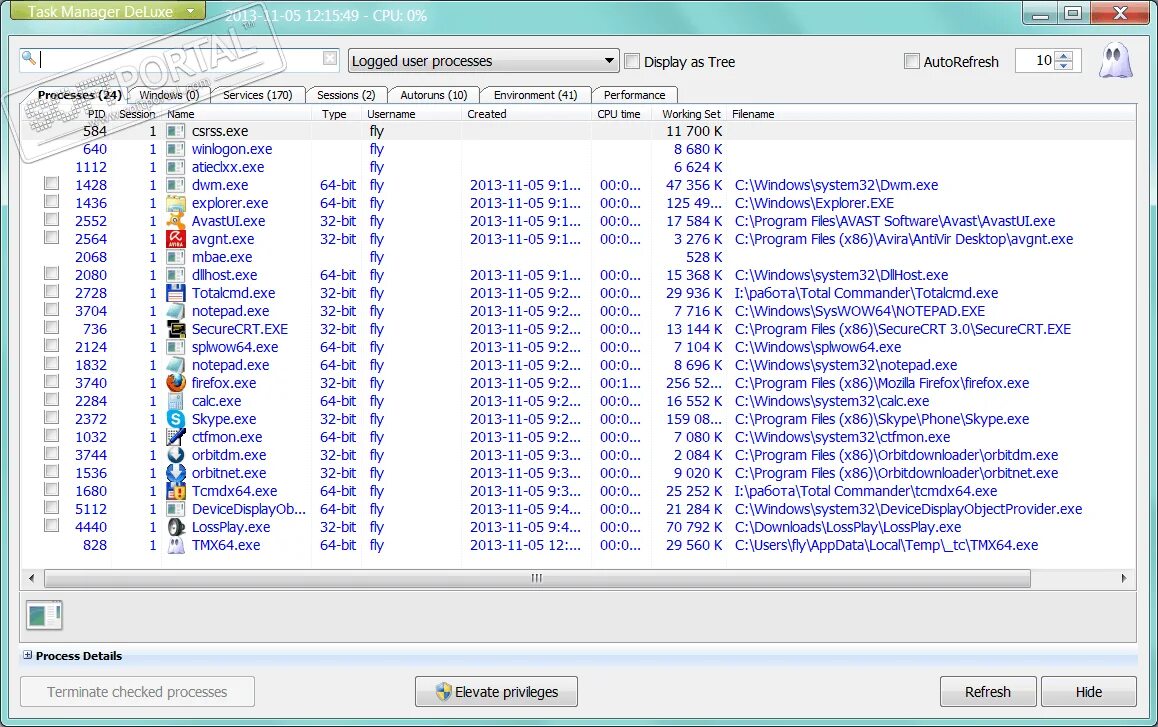Check the box for LossPlay.exe (PID 4440)
The width and height of the screenshot is (1158, 727).
[52, 525]
